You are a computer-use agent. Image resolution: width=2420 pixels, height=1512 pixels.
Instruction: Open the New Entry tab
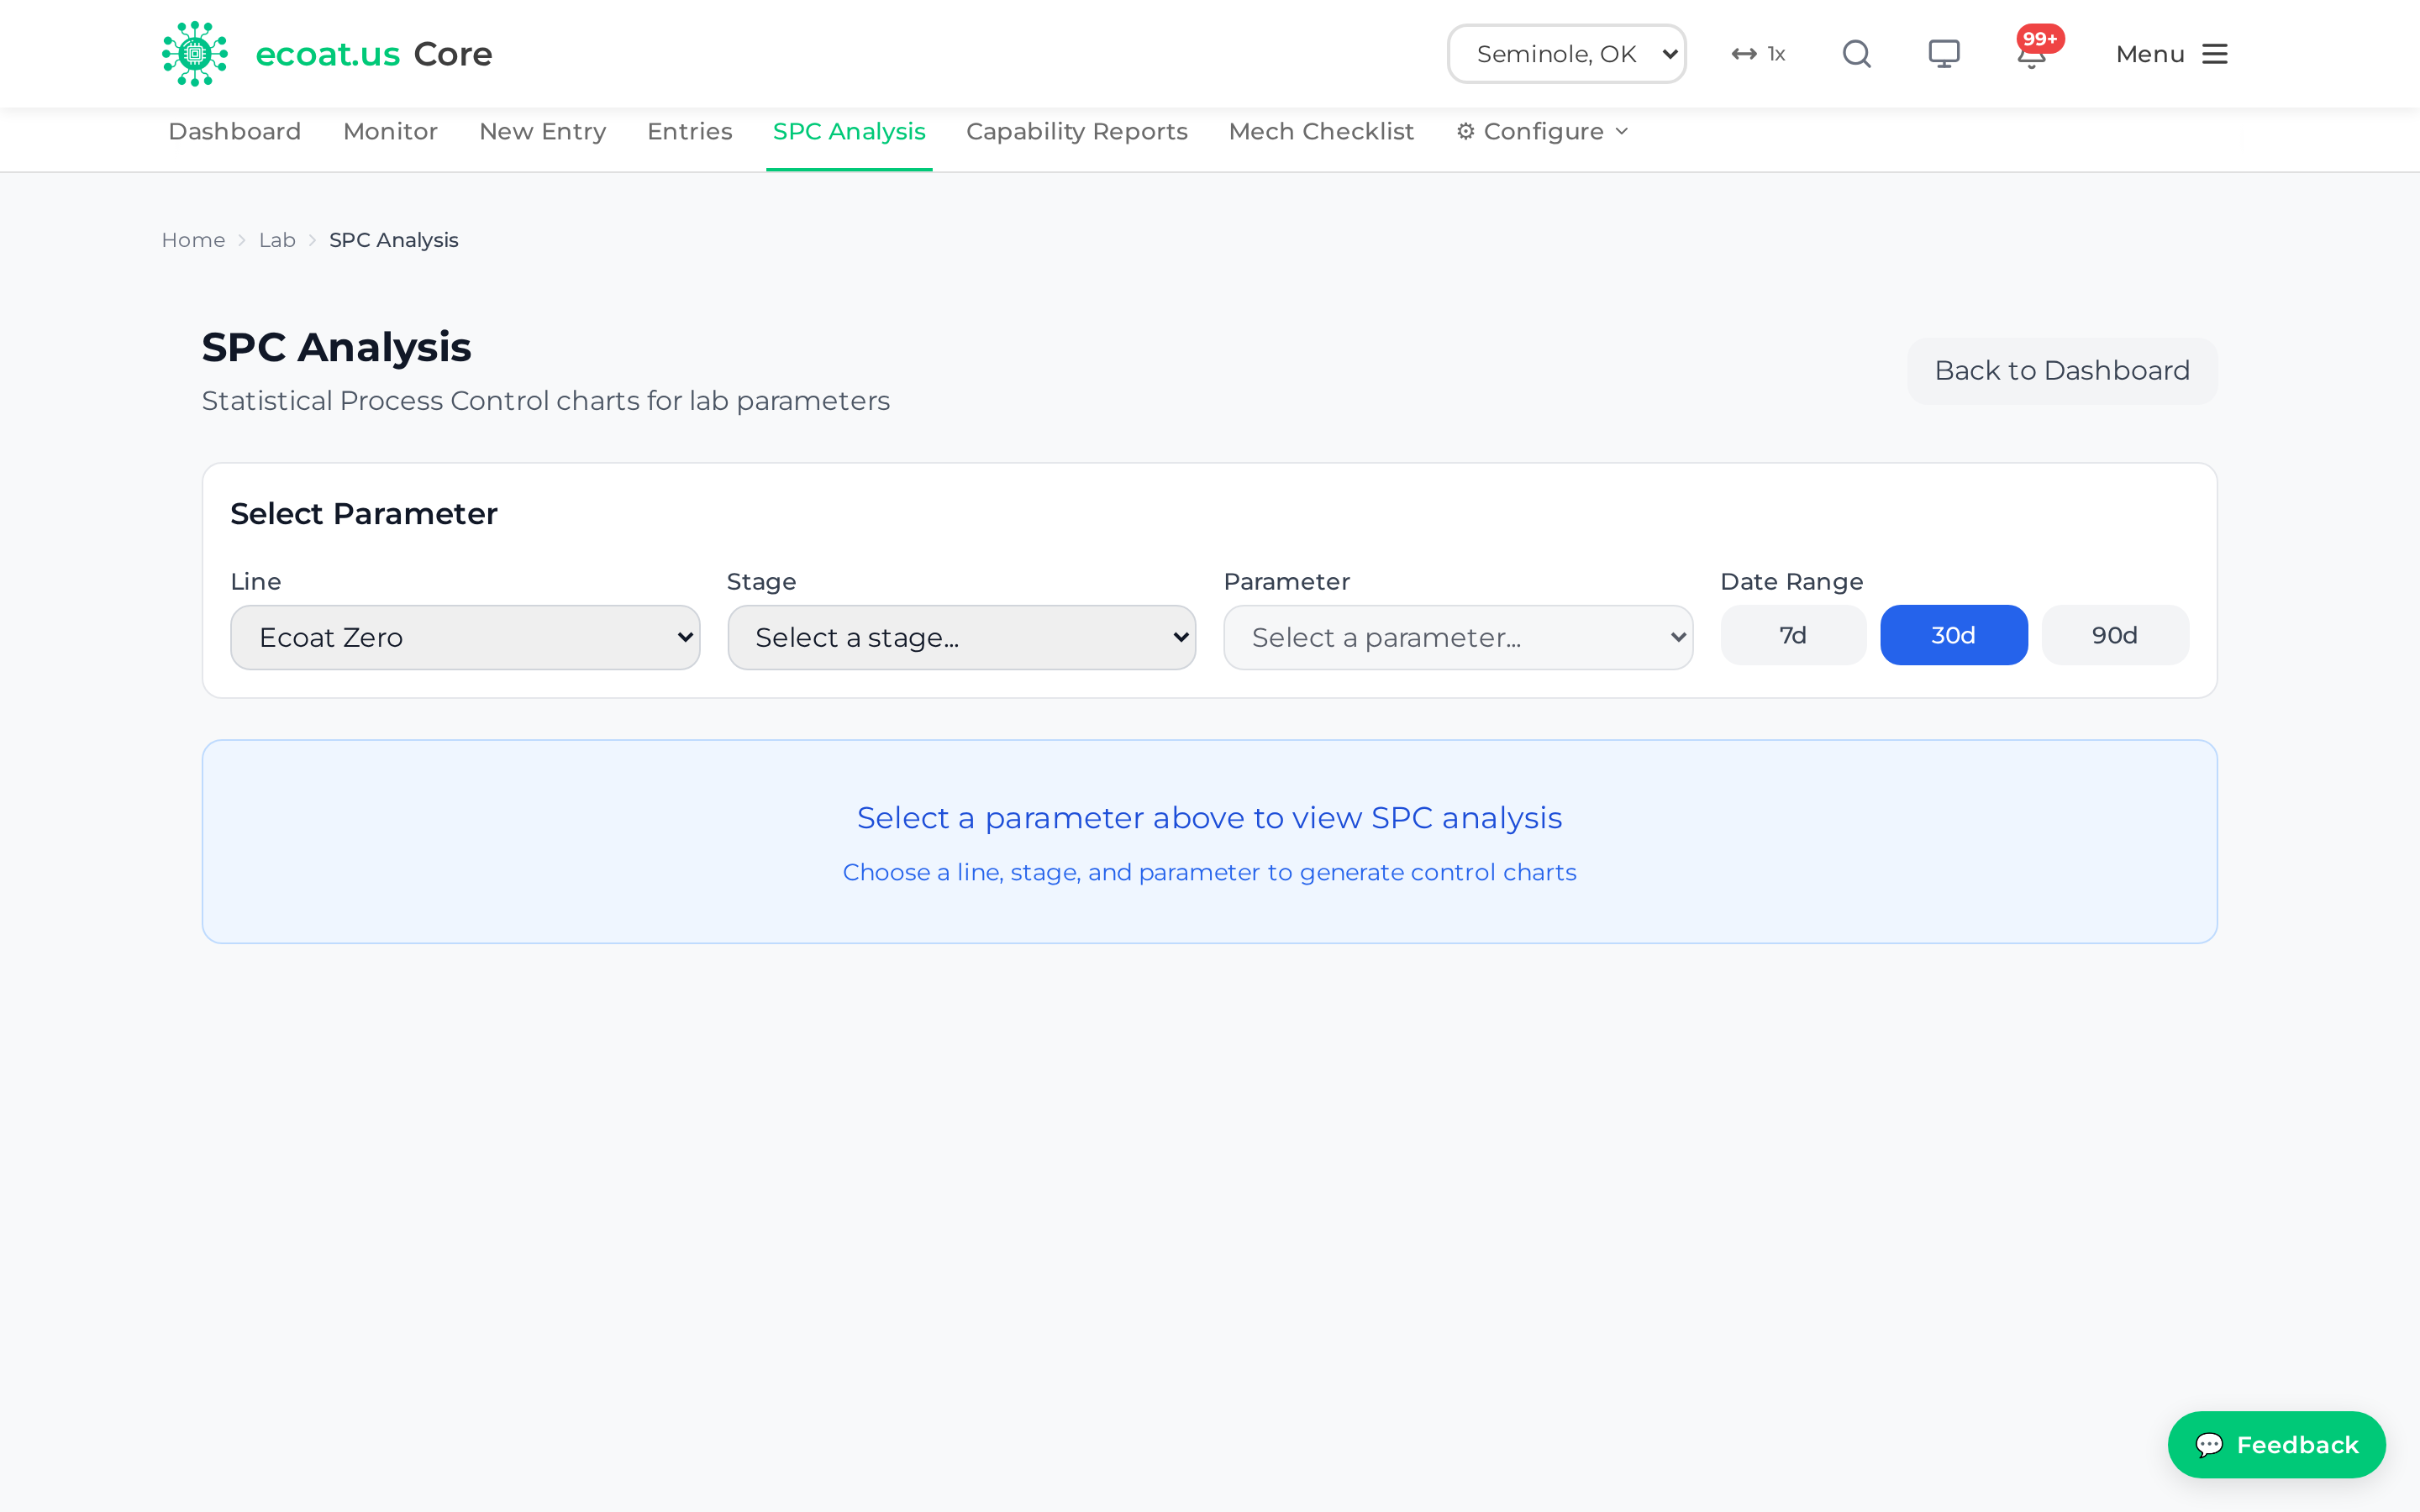[542, 132]
